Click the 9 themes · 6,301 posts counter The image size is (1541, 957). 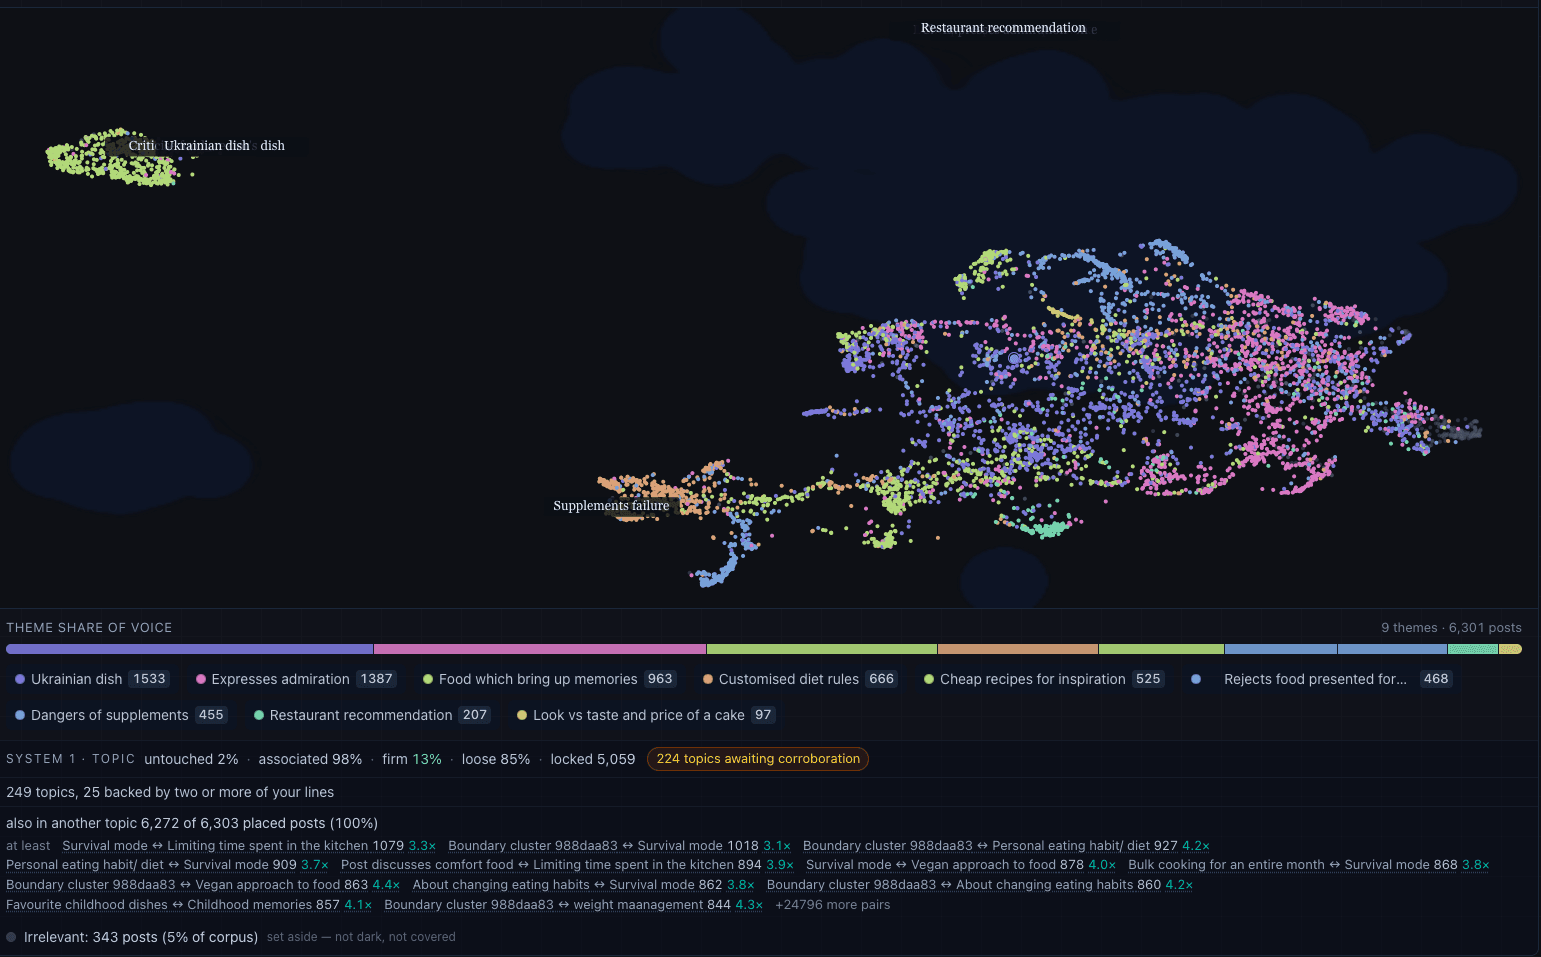[x=1451, y=628]
